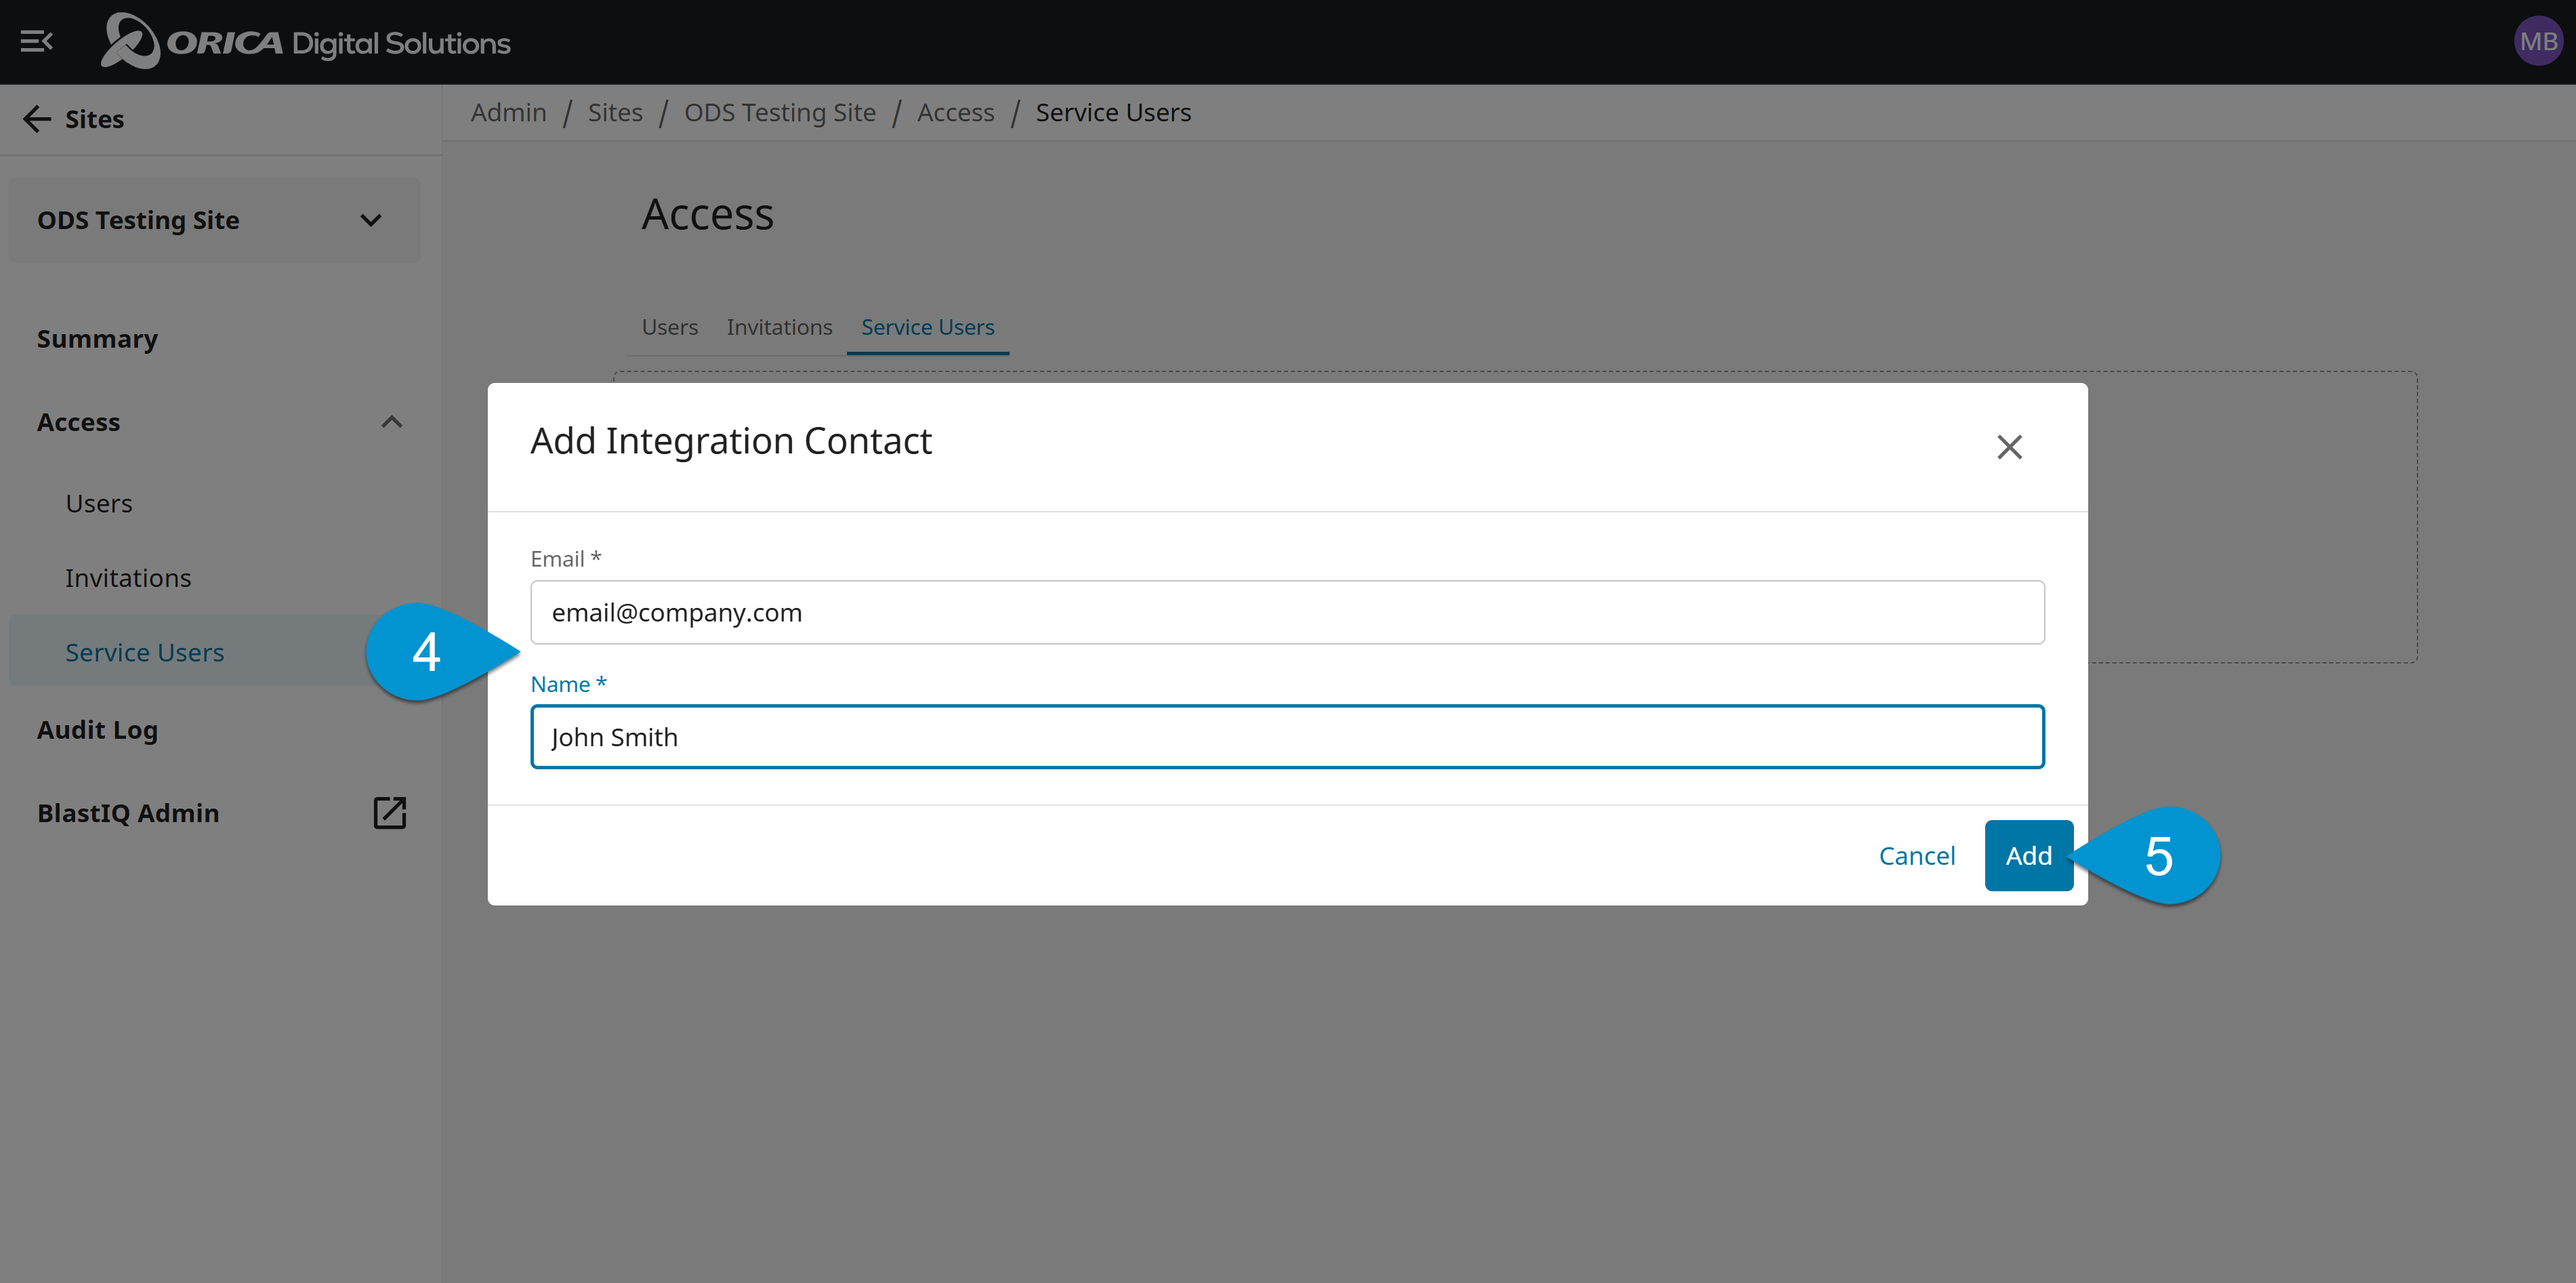Click the back arrow next to Sites
This screenshot has height=1283, width=2576.
(37, 119)
